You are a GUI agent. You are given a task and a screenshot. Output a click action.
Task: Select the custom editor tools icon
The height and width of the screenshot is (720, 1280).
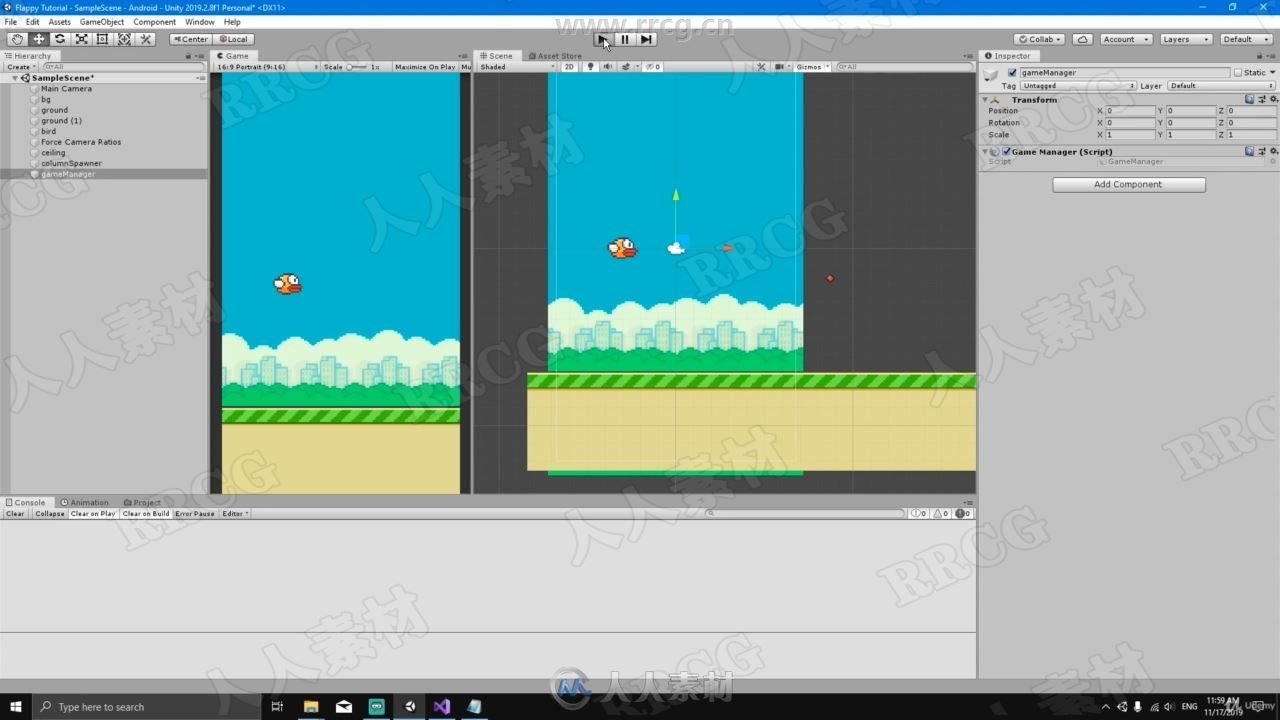pyautogui.click(x=146, y=39)
